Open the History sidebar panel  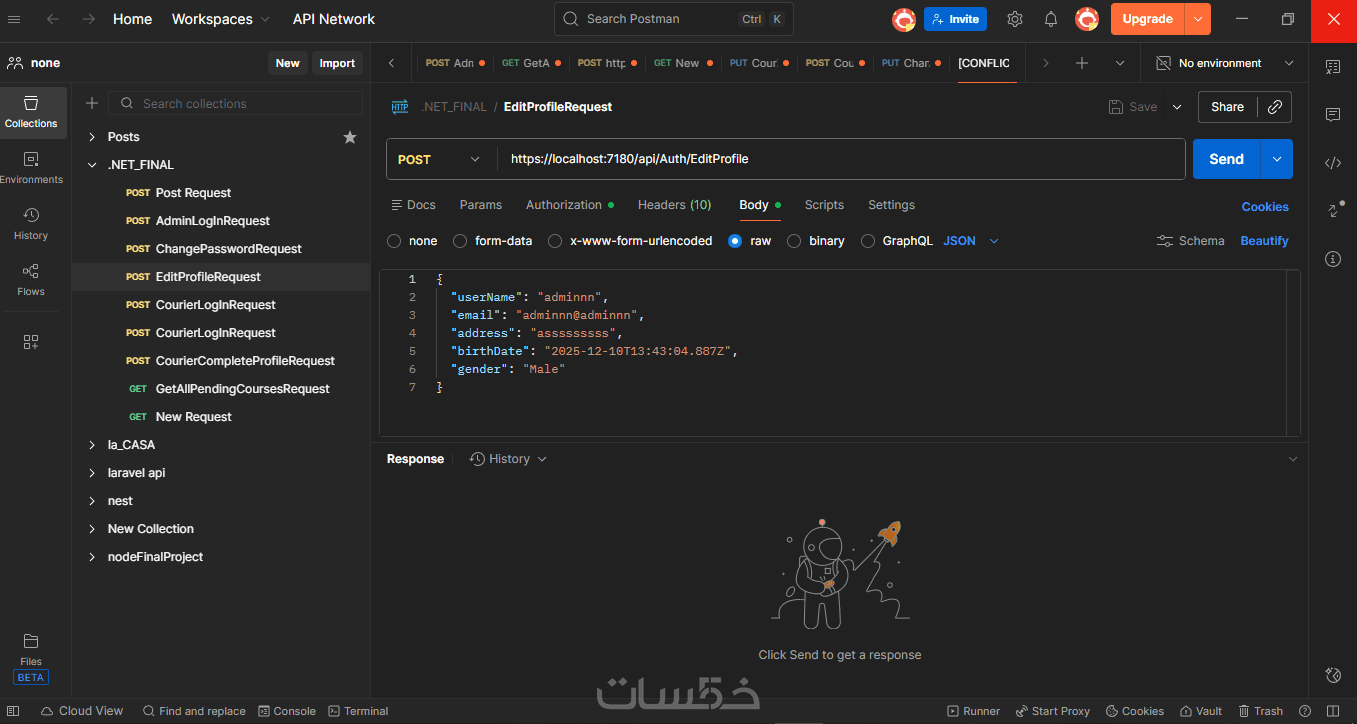point(31,224)
